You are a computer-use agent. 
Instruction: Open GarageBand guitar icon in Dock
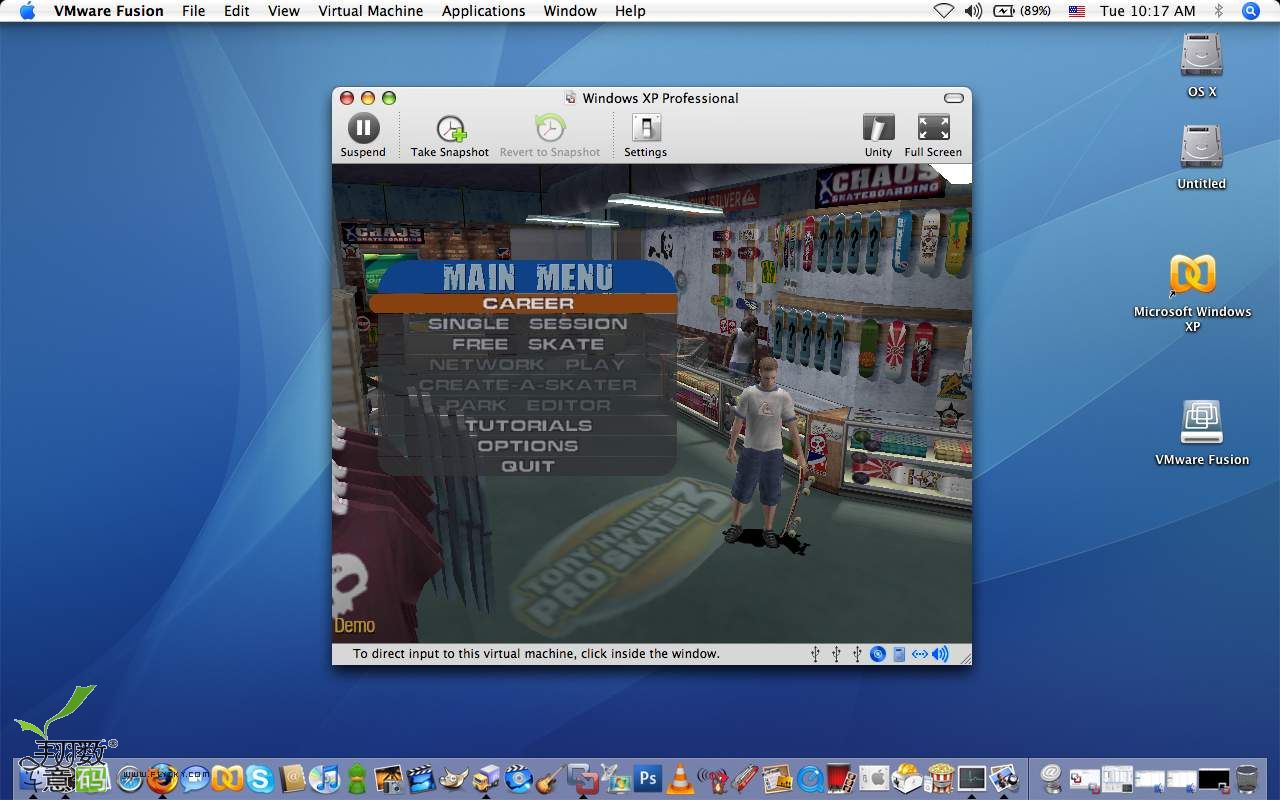click(549, 778)
